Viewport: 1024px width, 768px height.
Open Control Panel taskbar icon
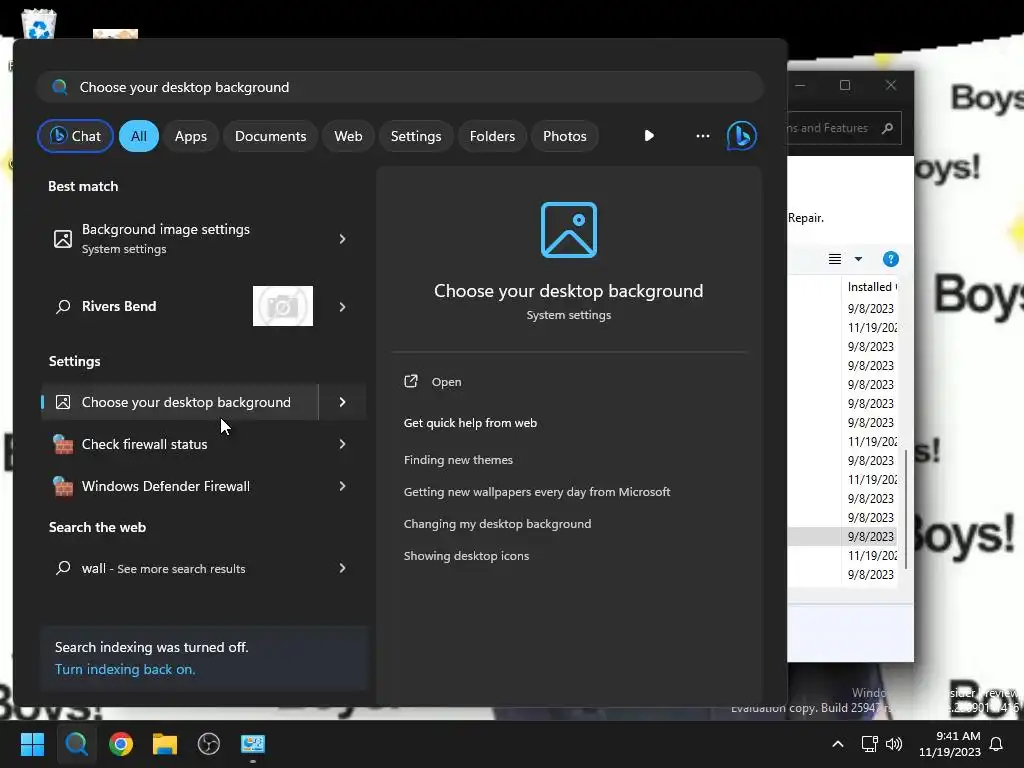point(253,744)
